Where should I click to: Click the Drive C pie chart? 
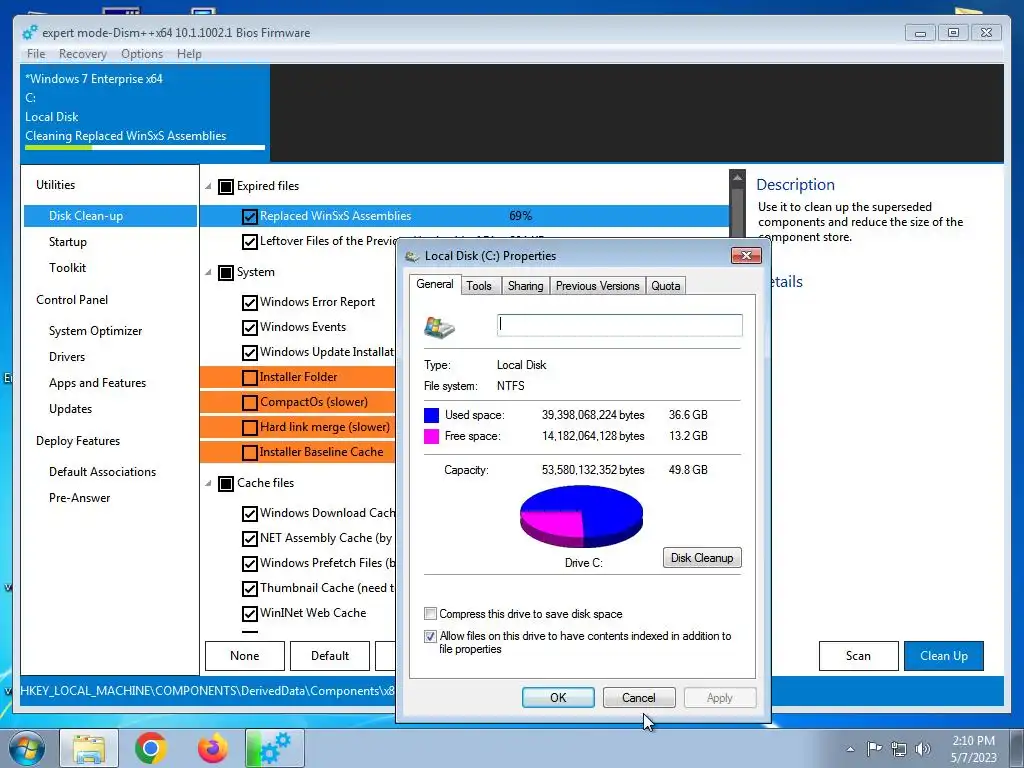[581, 516]
